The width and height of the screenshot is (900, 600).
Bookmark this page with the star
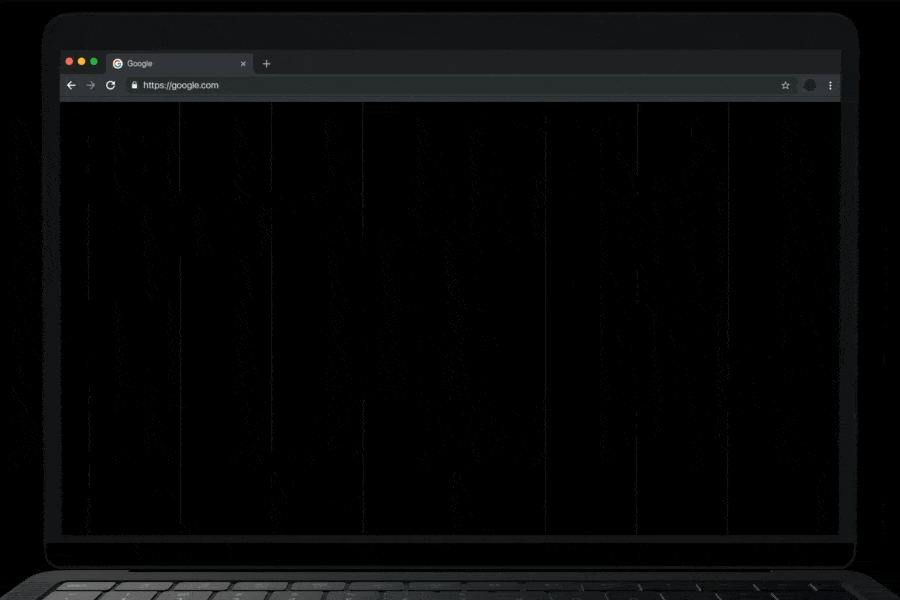[x=786, y=86]
